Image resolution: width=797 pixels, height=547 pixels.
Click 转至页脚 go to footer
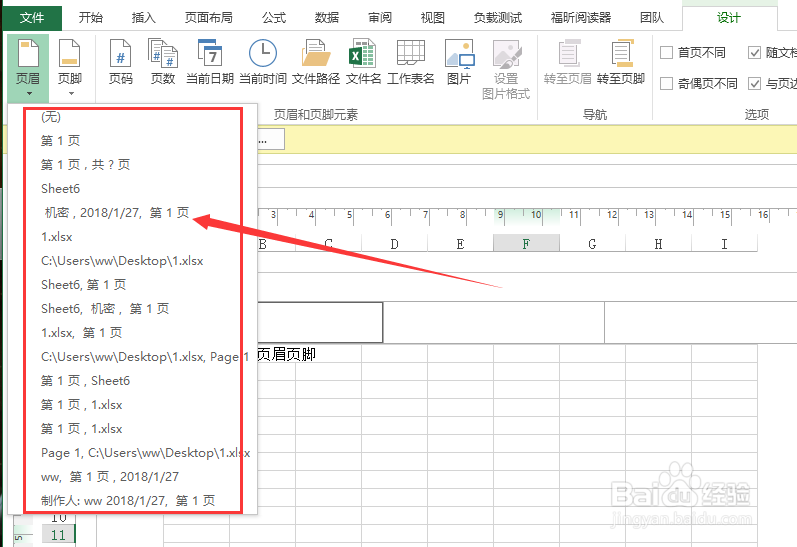621,62
